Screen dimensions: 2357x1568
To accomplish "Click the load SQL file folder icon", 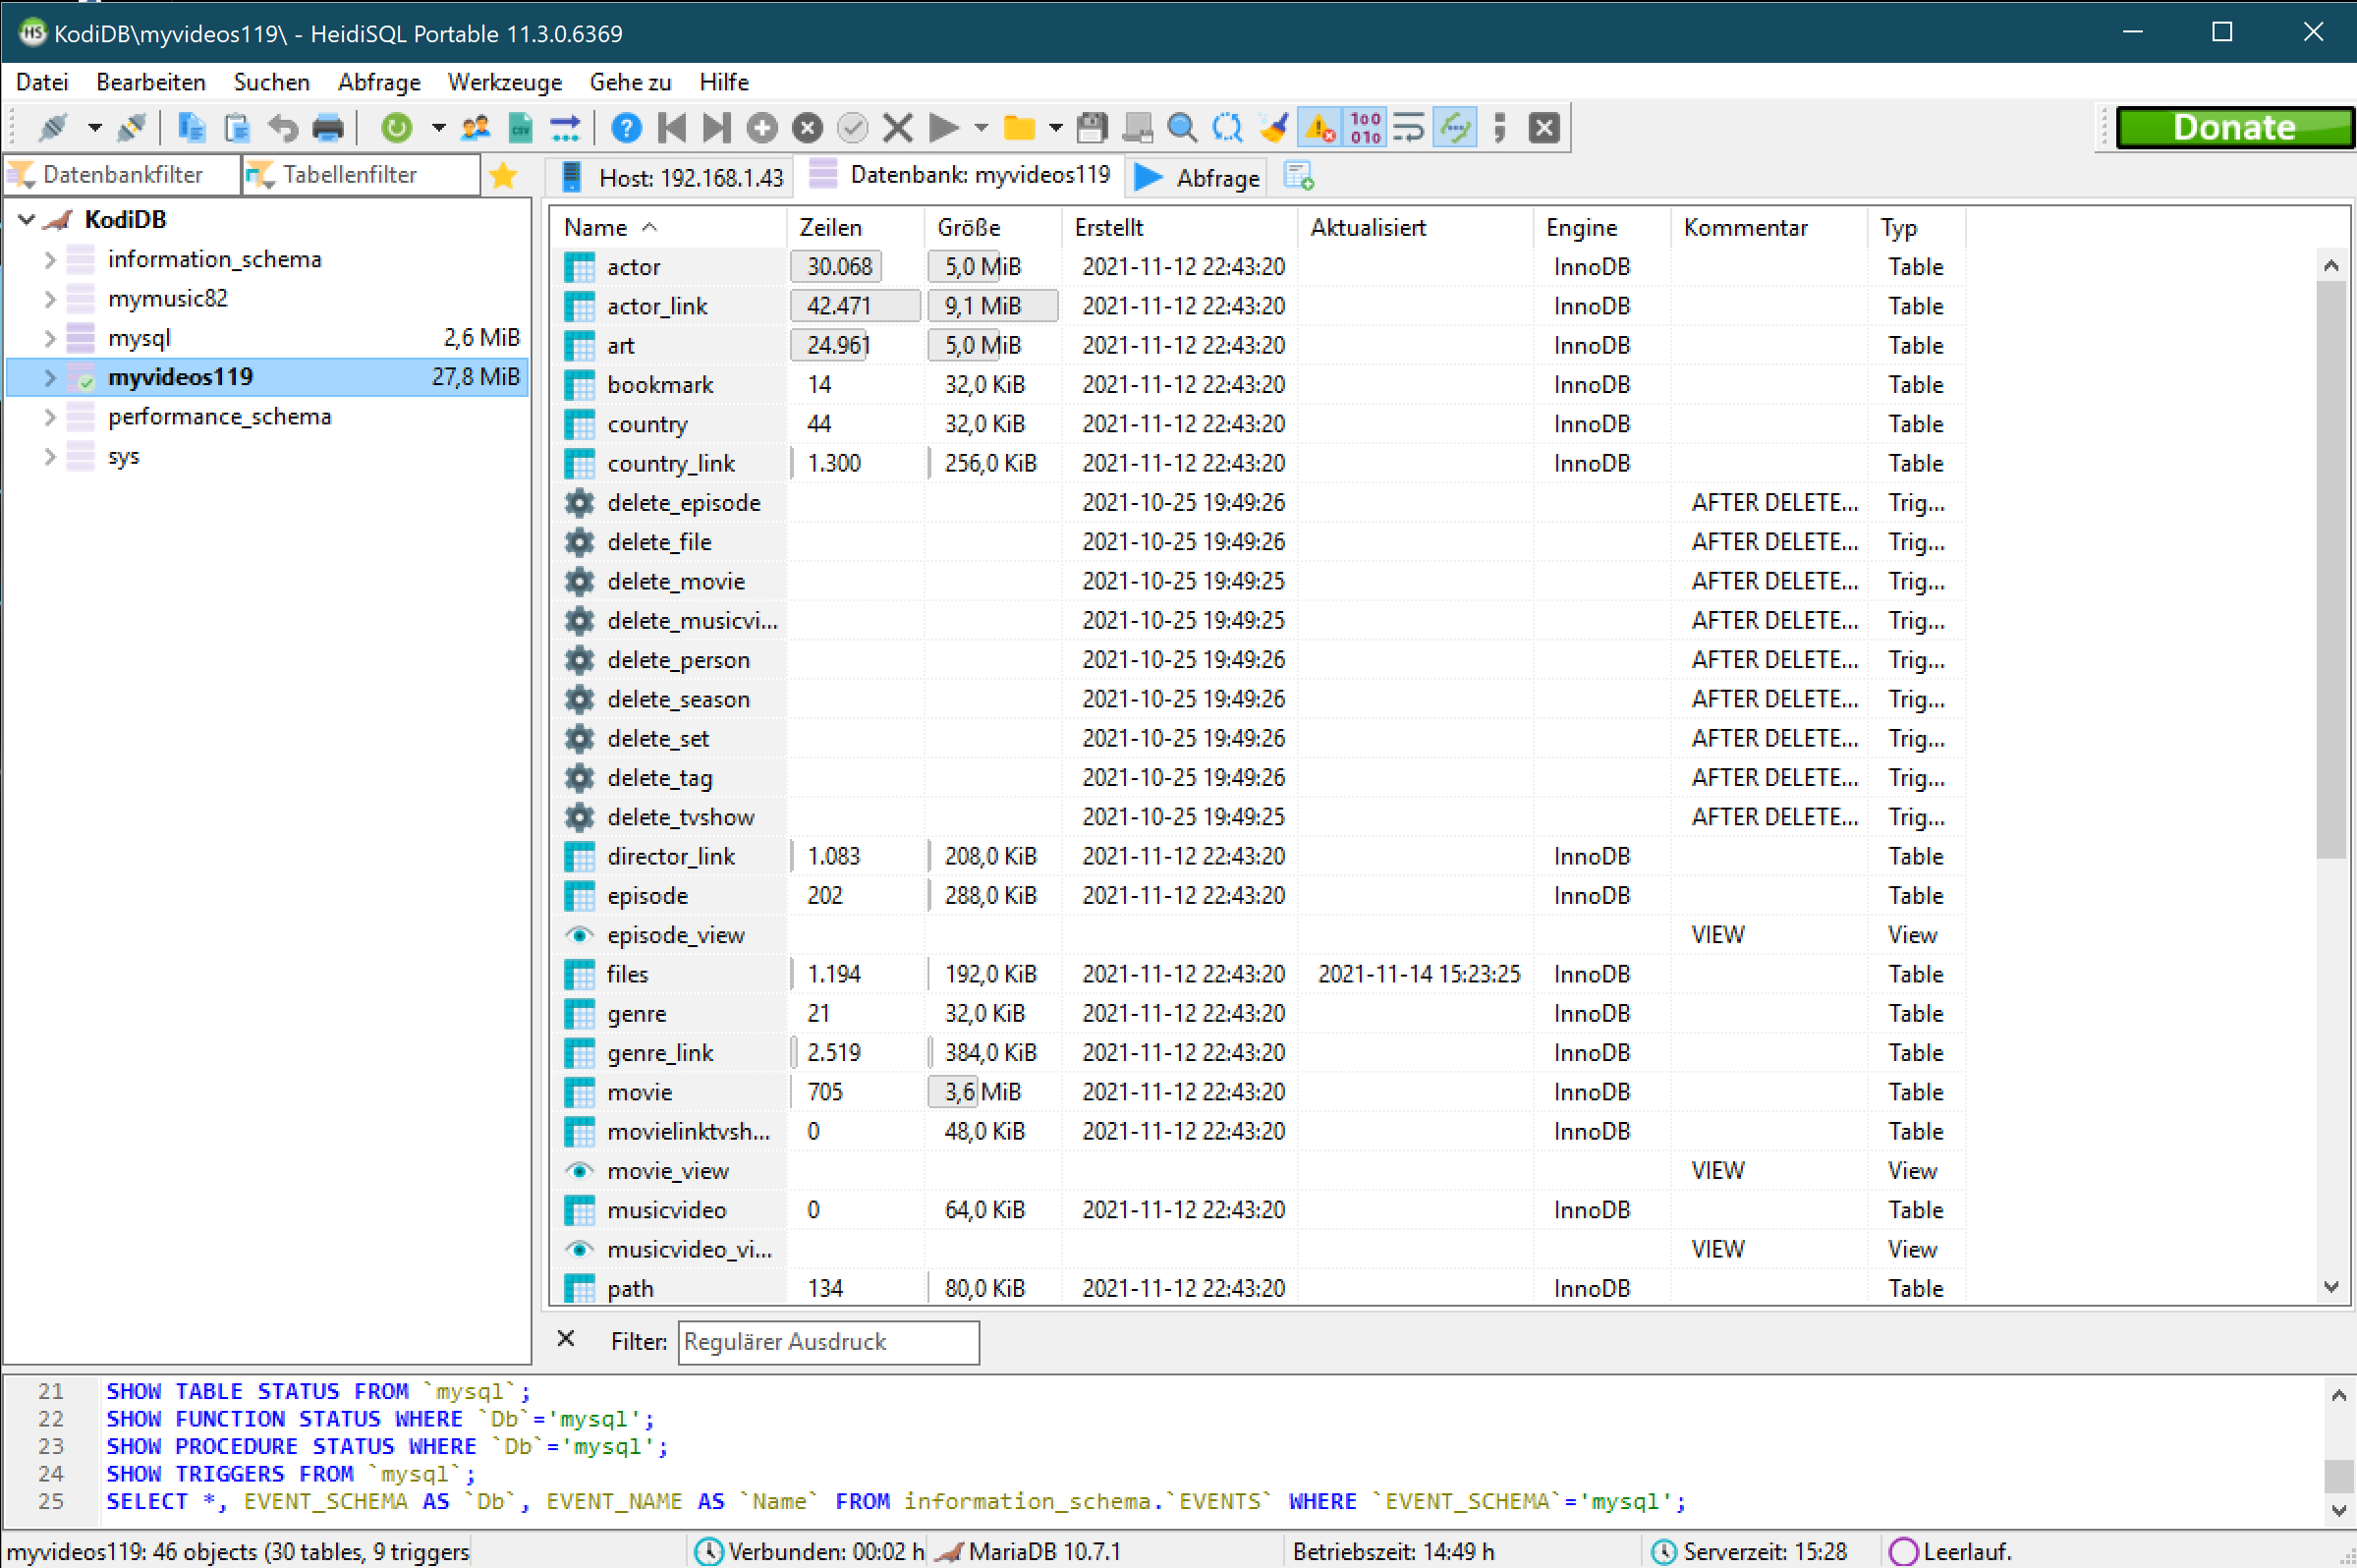I will click(1019, 128).
